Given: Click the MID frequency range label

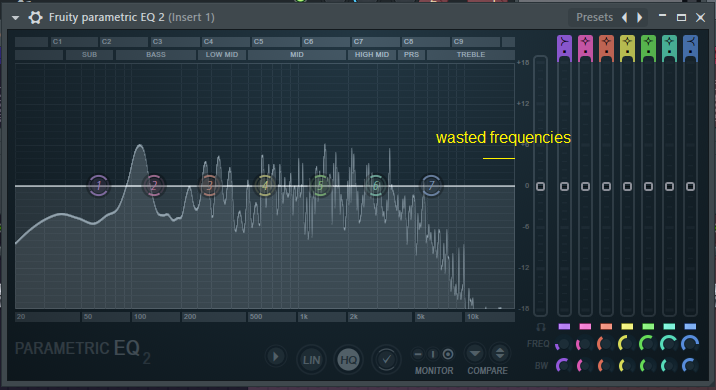Looking at the screenshot, I should click(x=297, y=55).
